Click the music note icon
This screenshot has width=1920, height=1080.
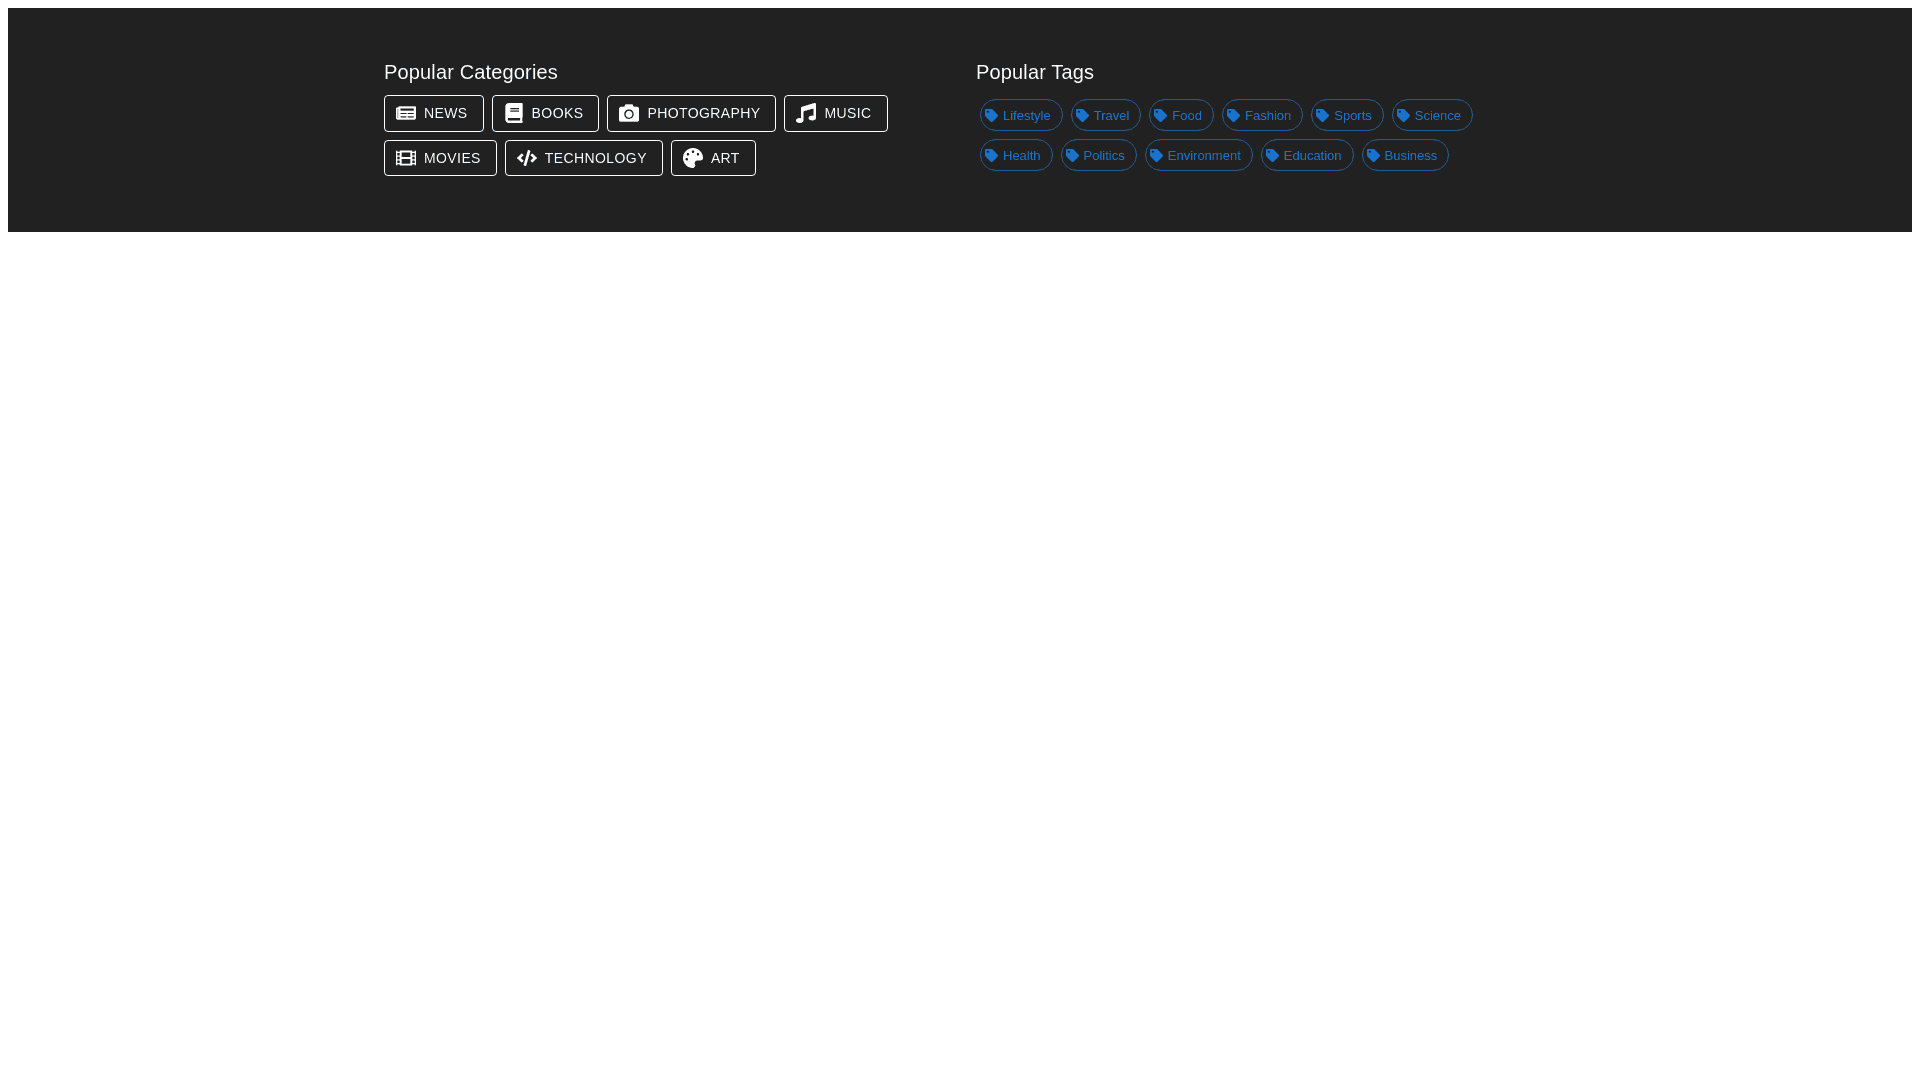pos(806,114)
